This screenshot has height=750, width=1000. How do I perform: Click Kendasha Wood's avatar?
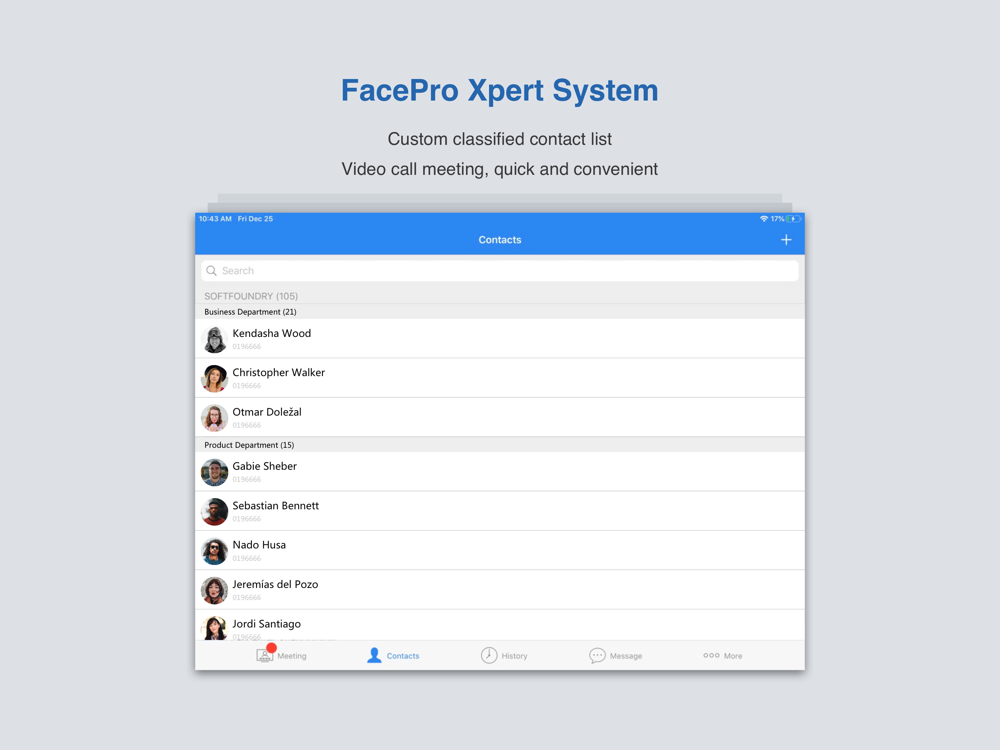click(x=214, y=339)
